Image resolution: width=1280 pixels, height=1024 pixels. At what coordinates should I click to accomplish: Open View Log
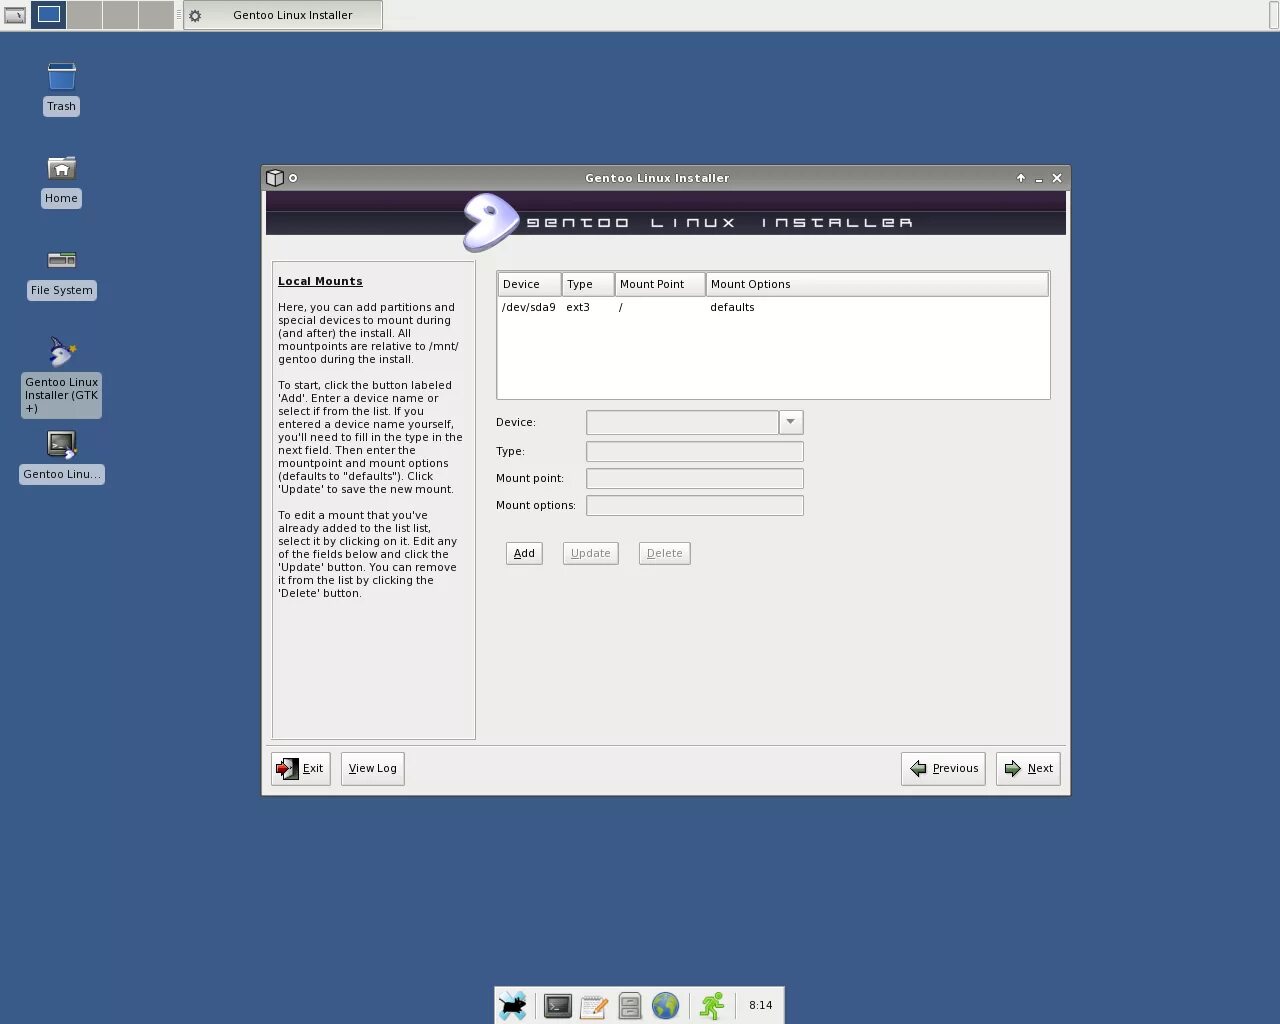pos(373,768)
